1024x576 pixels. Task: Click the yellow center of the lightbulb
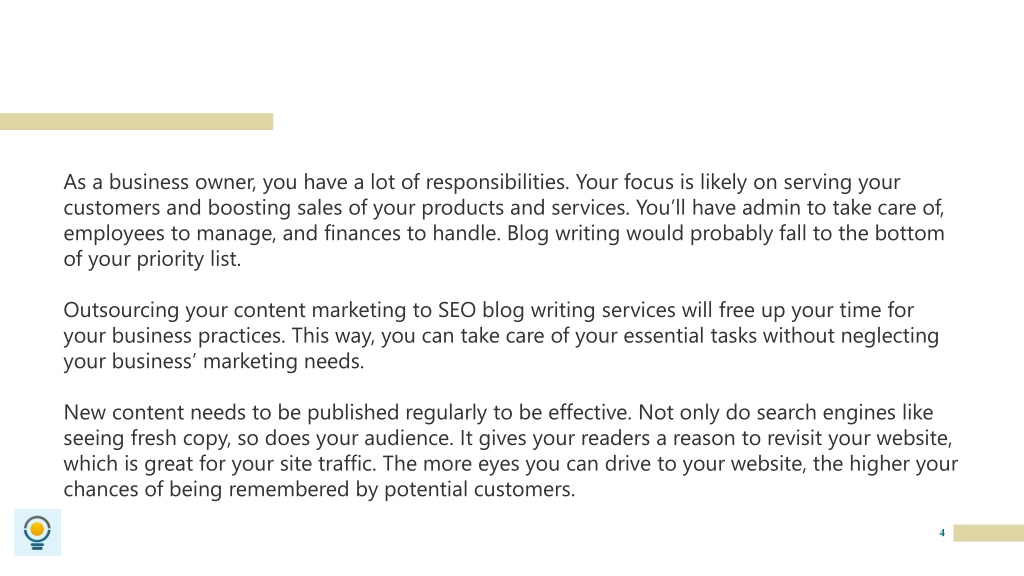tap(37, 528)
